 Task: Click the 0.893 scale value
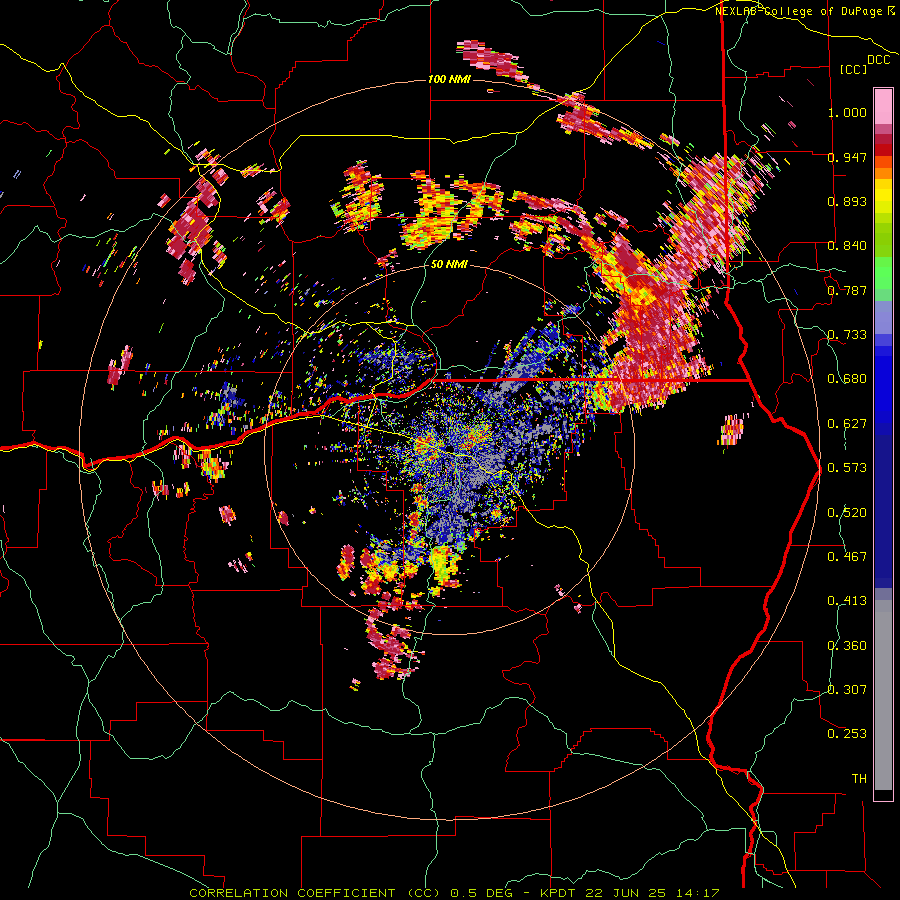[x=847, y=201]
